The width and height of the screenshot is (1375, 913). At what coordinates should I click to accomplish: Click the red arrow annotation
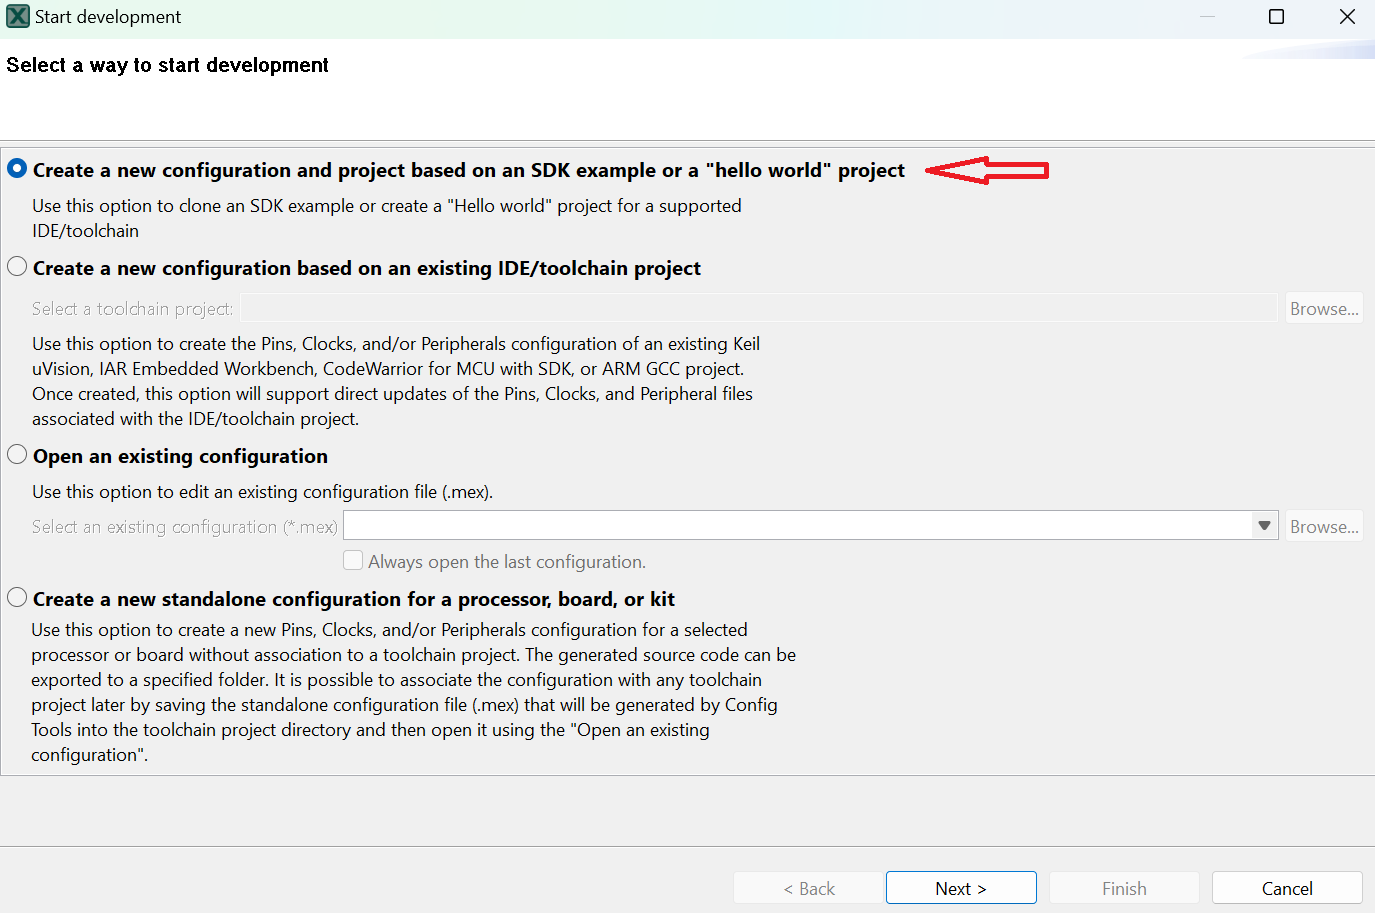point(986,170)
